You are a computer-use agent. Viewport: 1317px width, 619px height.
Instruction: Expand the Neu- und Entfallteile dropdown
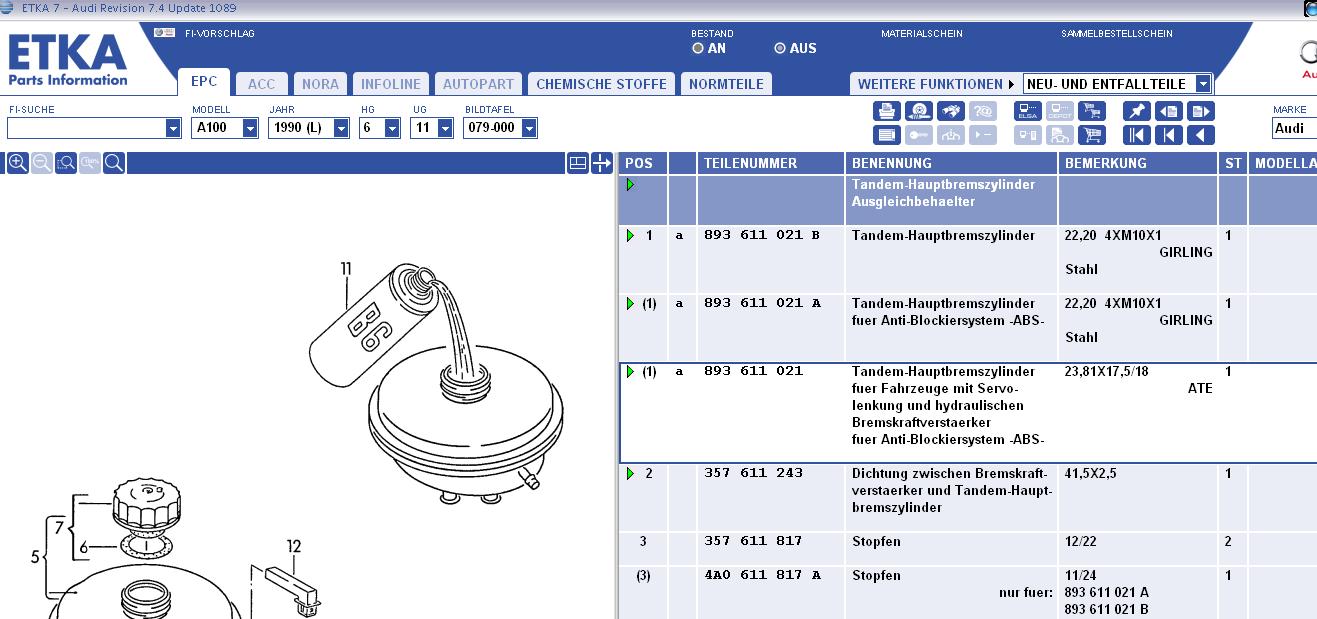[1203, 84]
